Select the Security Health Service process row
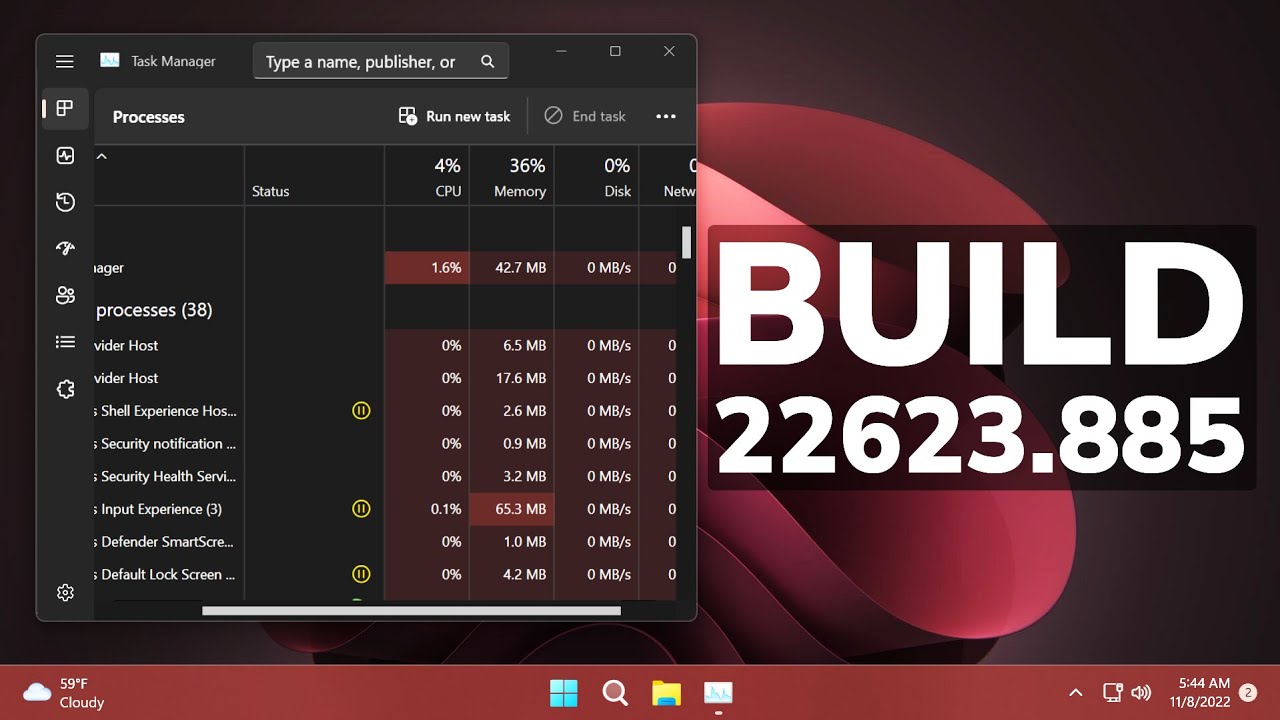Screen dimensions: 1280x720 pyautogui.click(x=386, y=476)
